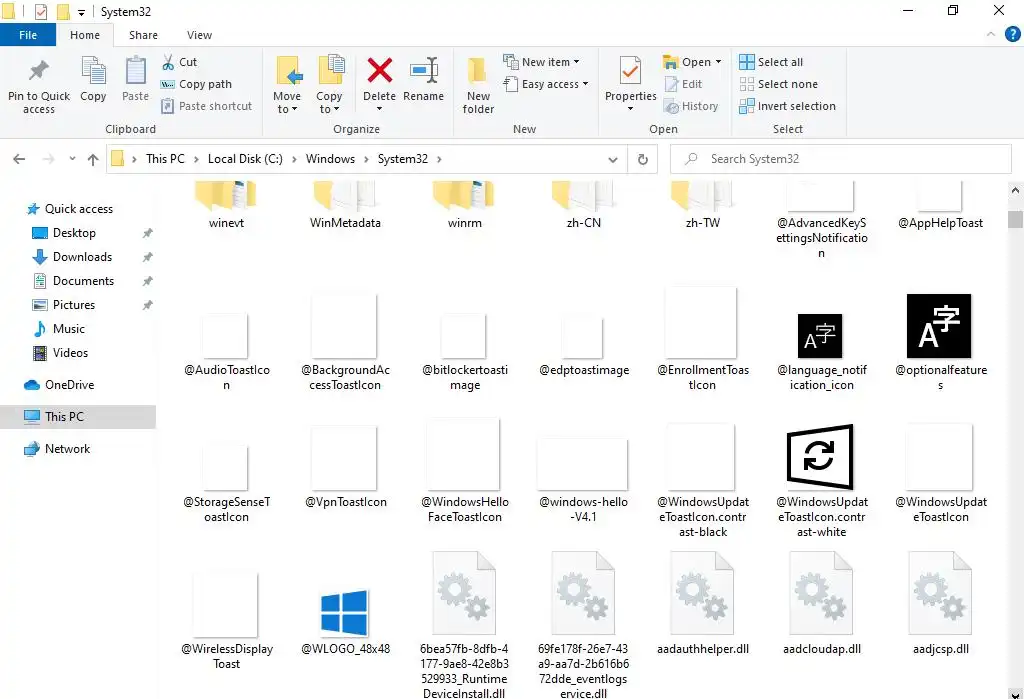Image resolution: width=1024 pixels, height=699 pixels.
Task: Switch to the View tab
Action: [199, 35]
